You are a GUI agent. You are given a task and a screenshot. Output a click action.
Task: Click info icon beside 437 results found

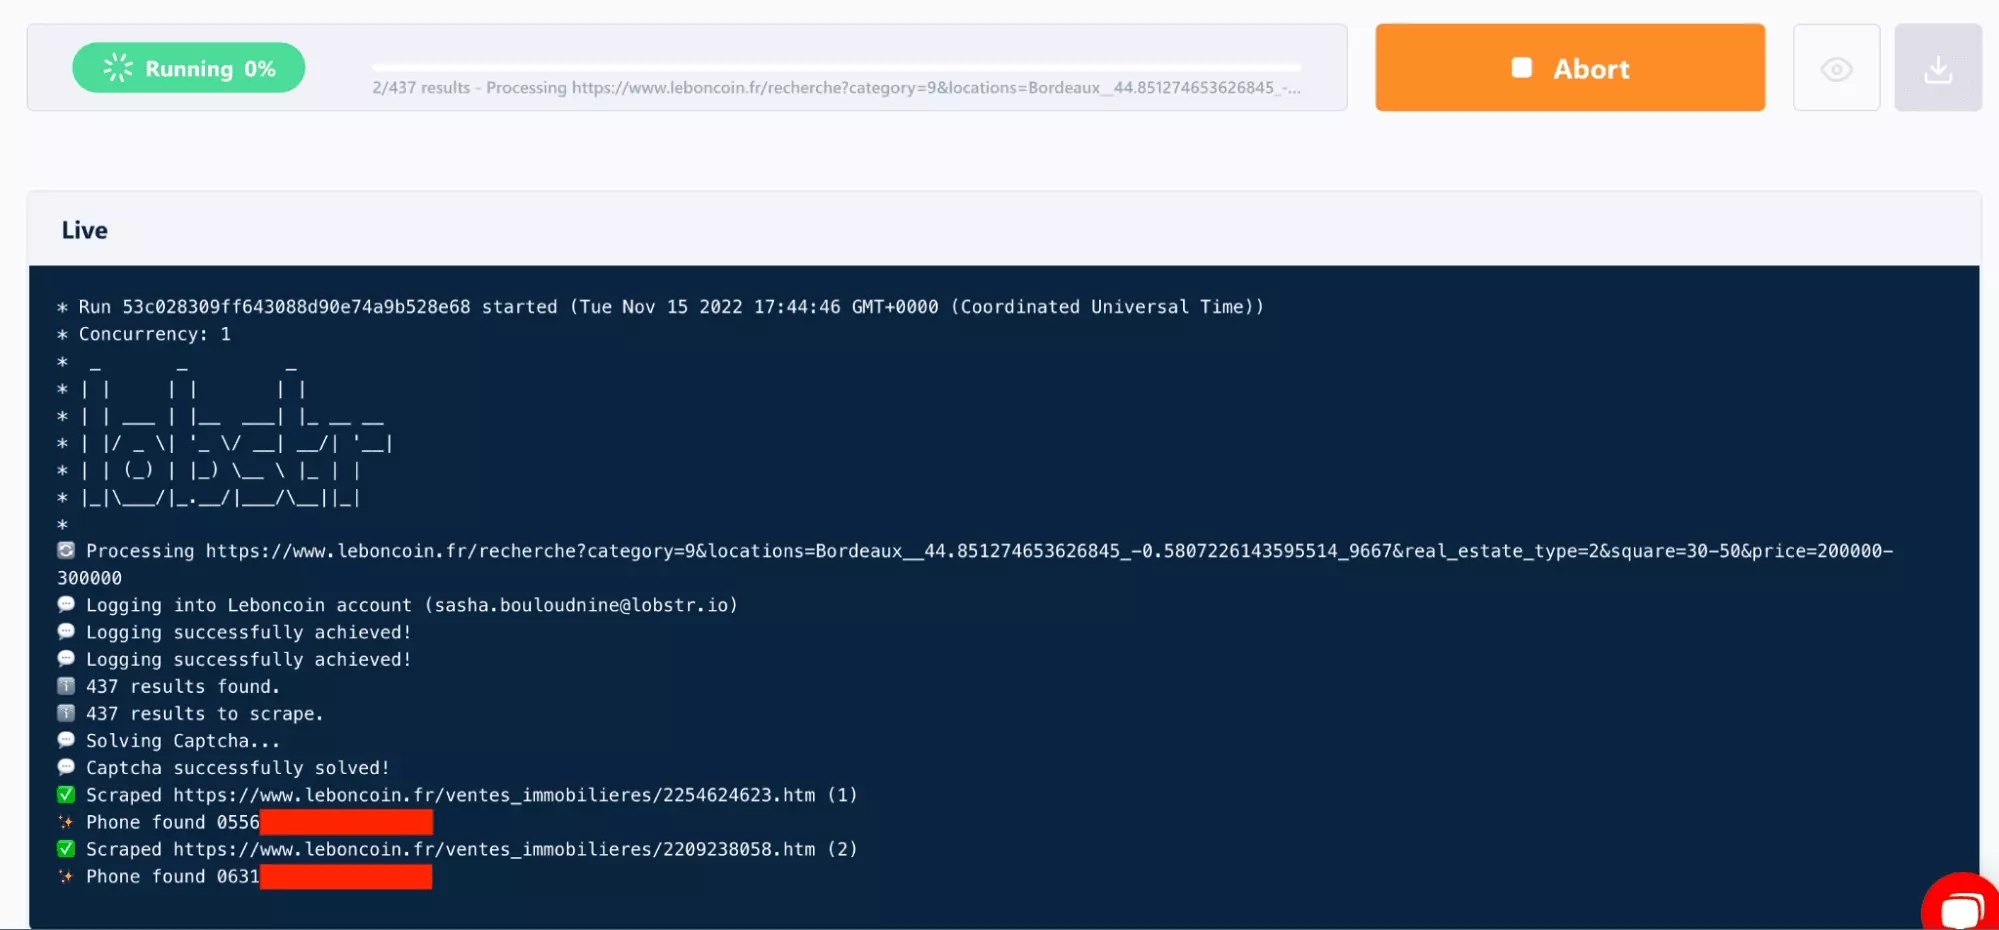pyautogui.click(x=66, y=687)
